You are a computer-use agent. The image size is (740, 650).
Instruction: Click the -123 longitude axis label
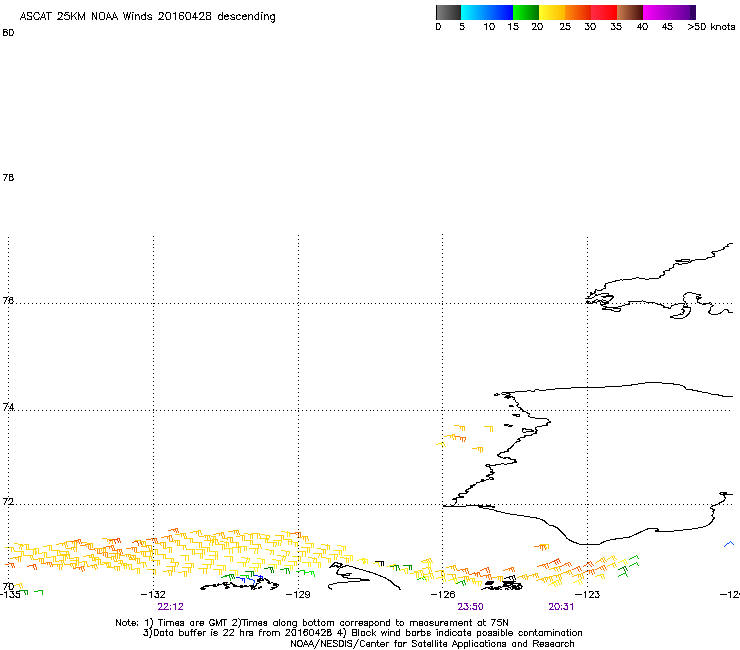(587, 594)
